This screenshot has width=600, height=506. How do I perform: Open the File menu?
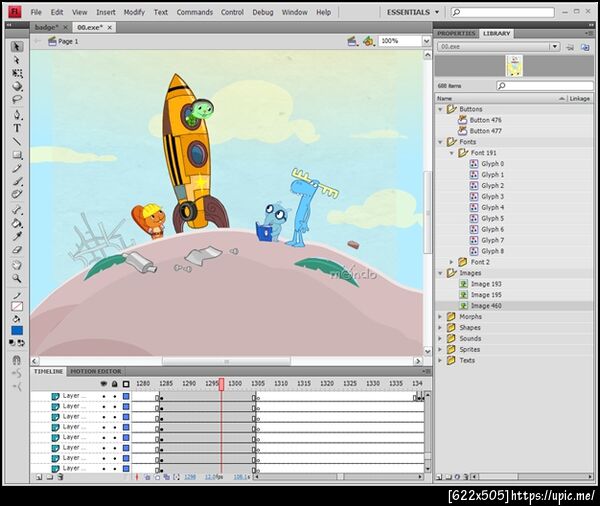tap(36, 12)
